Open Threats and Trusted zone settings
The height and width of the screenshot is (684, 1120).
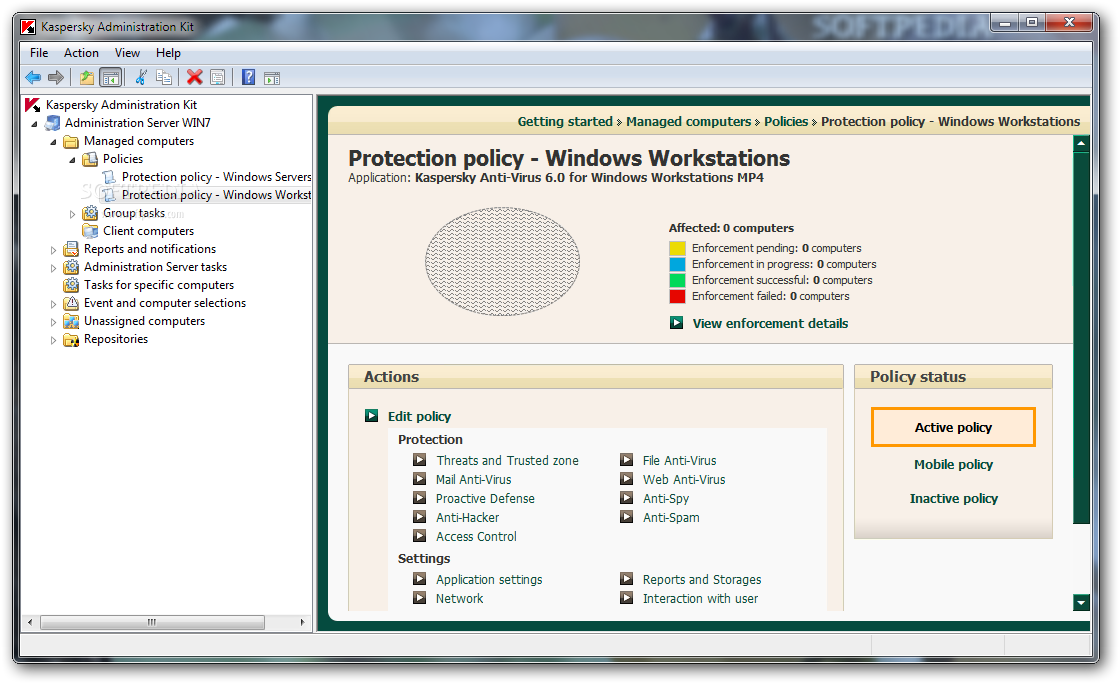point(507,461)
